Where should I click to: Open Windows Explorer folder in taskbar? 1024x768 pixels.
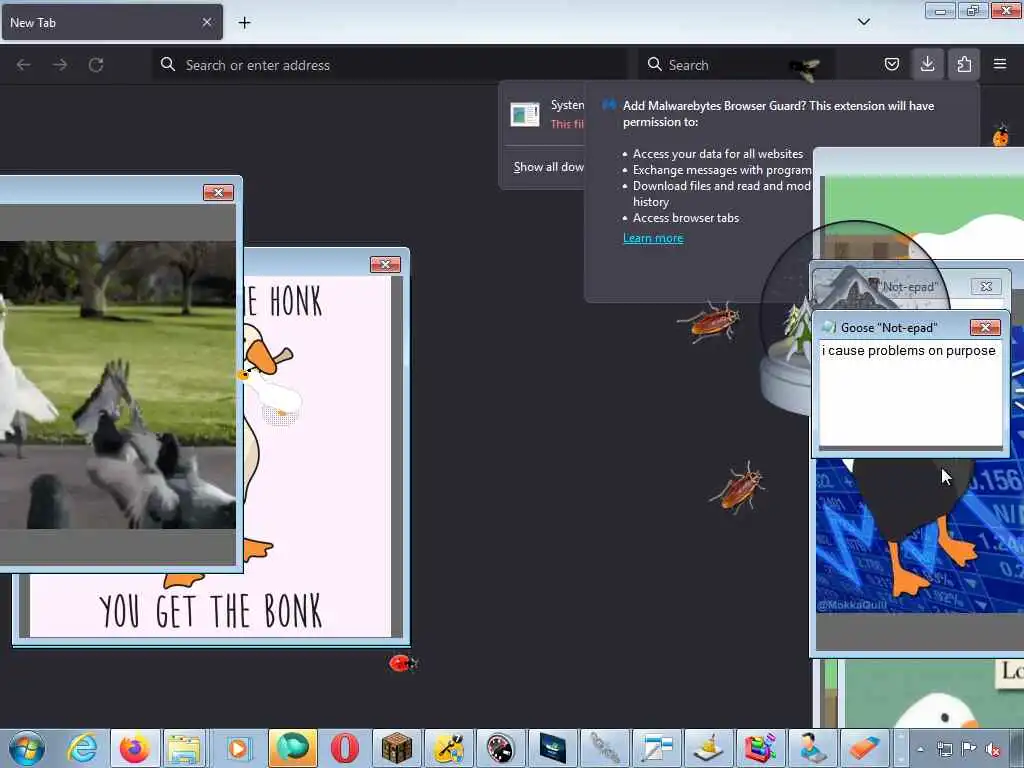[185, 748]
